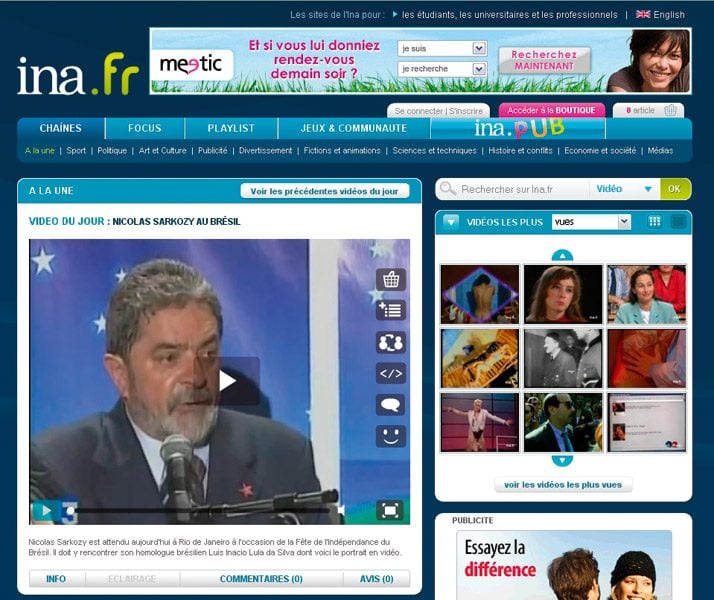Switch to grid view in Vidéos les plus
The width and height of the screenshot is (714, 600).
pos(654,221)
